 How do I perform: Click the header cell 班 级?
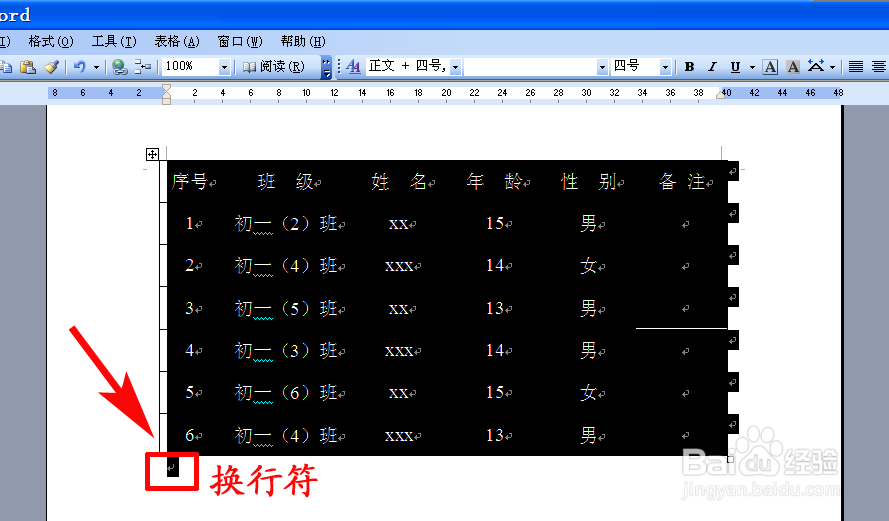pos(285,181)
